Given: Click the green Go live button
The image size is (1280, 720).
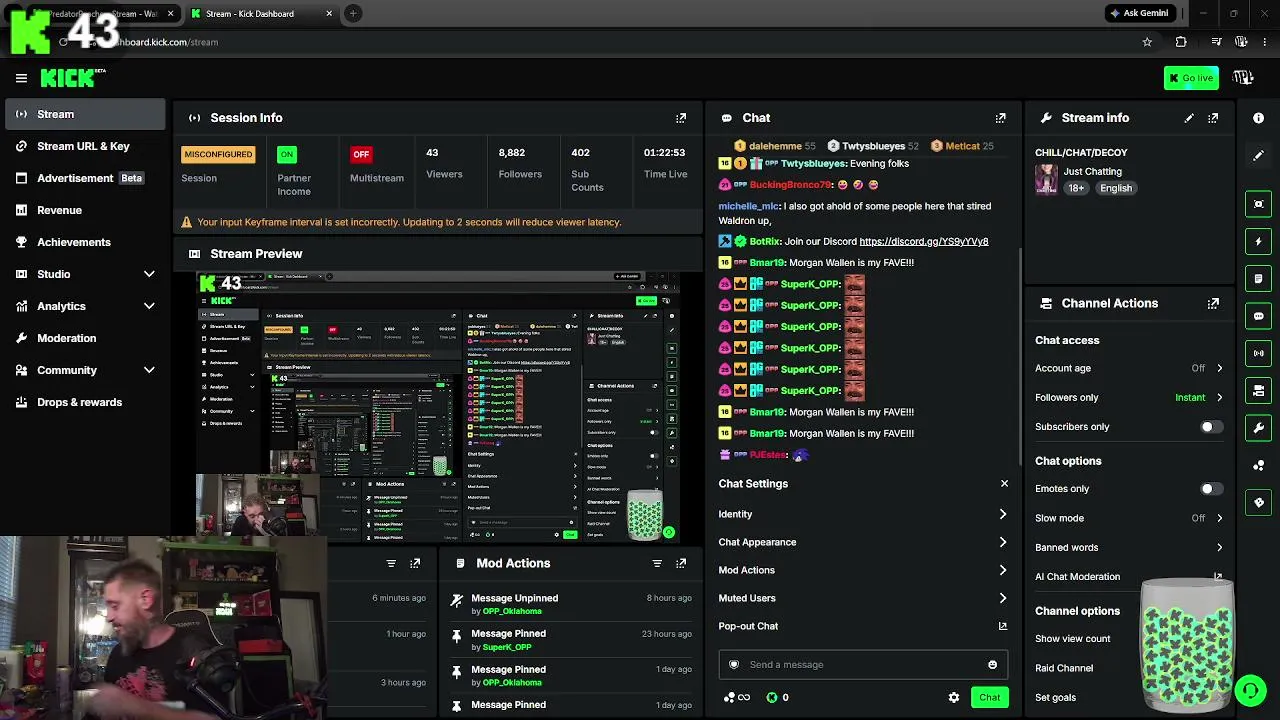Looking at the screenshot, I should click(1191, 78).
